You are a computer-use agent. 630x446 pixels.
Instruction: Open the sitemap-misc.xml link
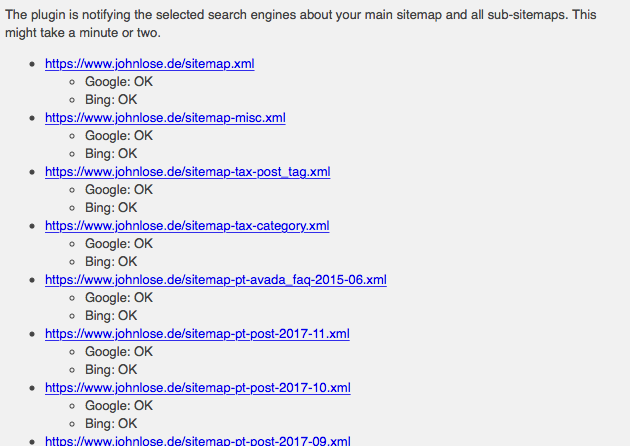click(165, 118)
